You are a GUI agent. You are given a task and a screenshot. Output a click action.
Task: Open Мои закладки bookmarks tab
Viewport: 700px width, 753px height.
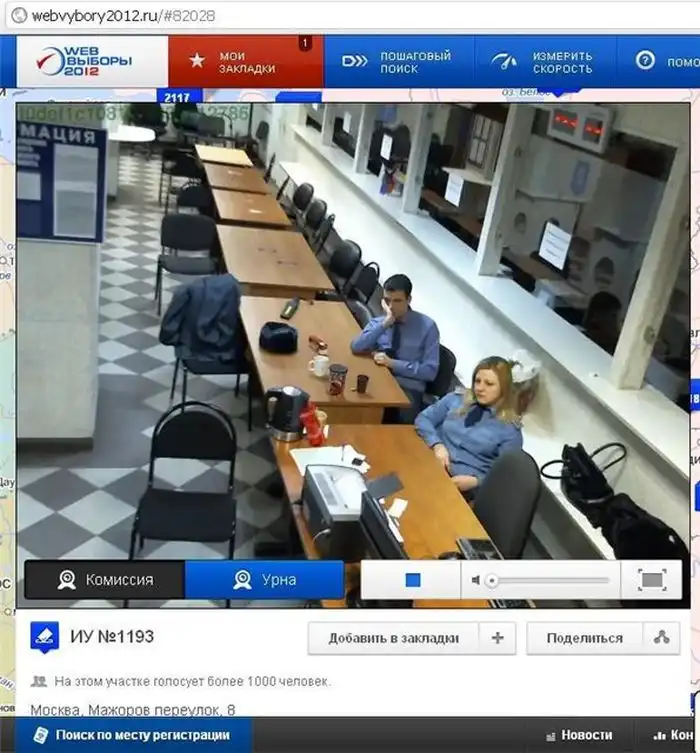click(245, 62)
